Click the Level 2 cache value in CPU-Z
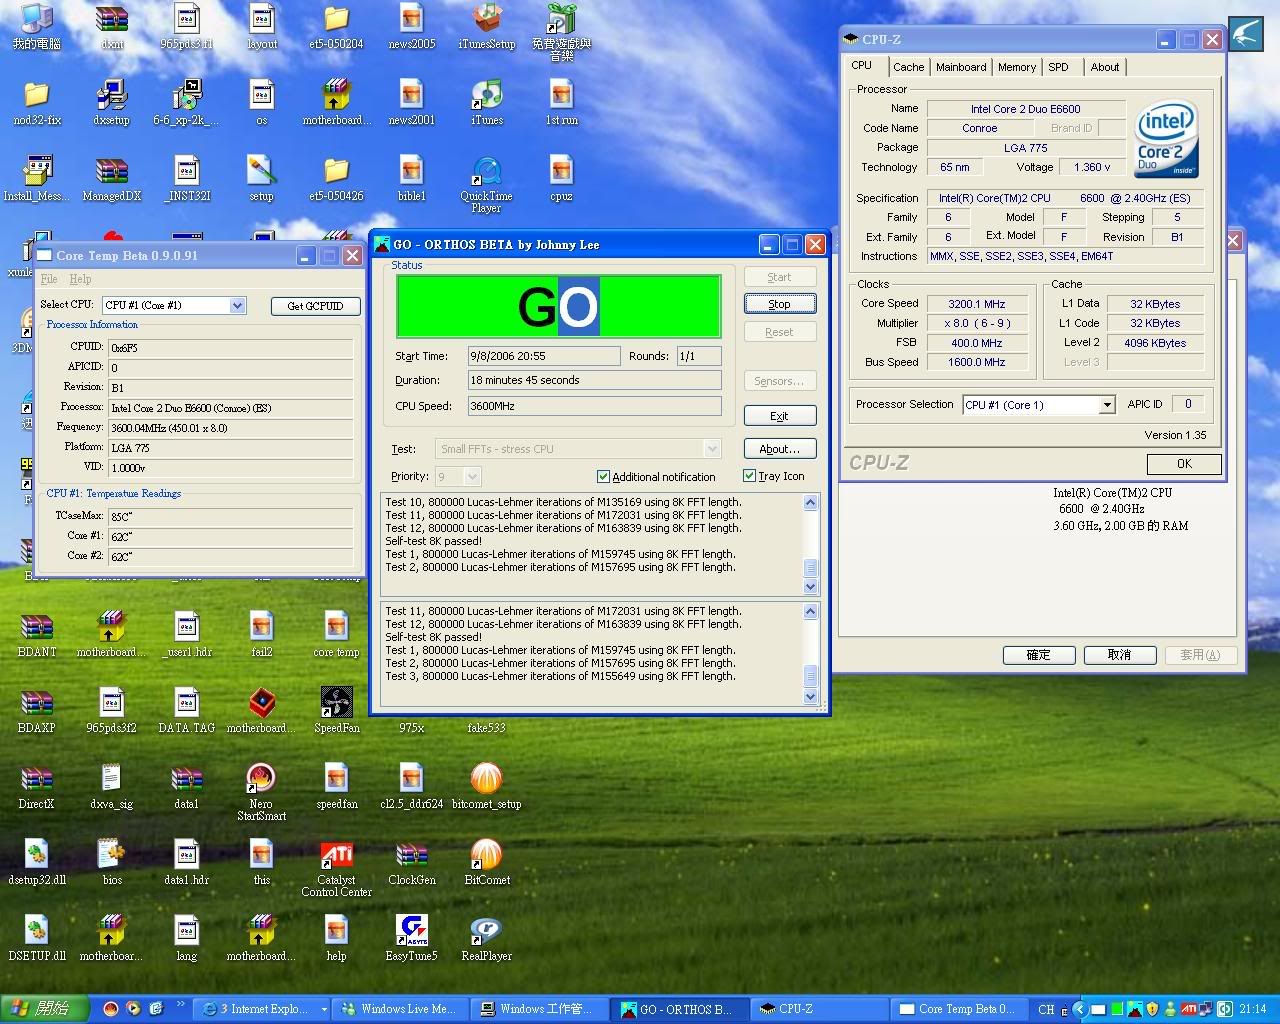The height and width of the screenshot is (1024, 1280). pos(1155,343)
